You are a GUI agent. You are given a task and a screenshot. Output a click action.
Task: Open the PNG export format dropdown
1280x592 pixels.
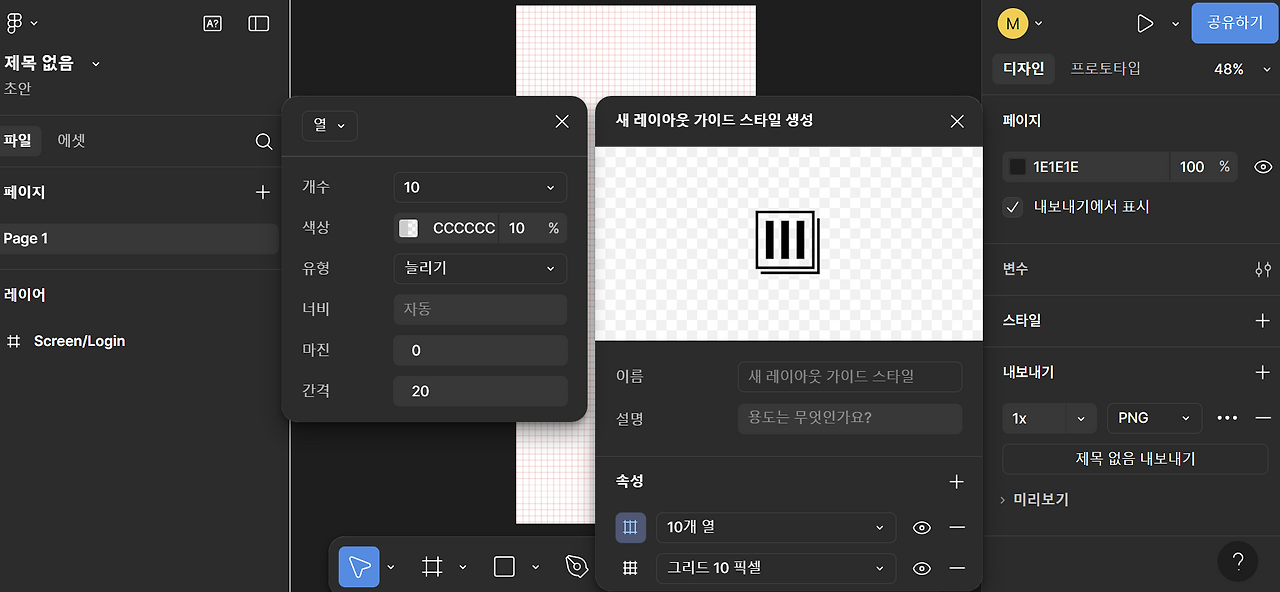point(1154,418)
